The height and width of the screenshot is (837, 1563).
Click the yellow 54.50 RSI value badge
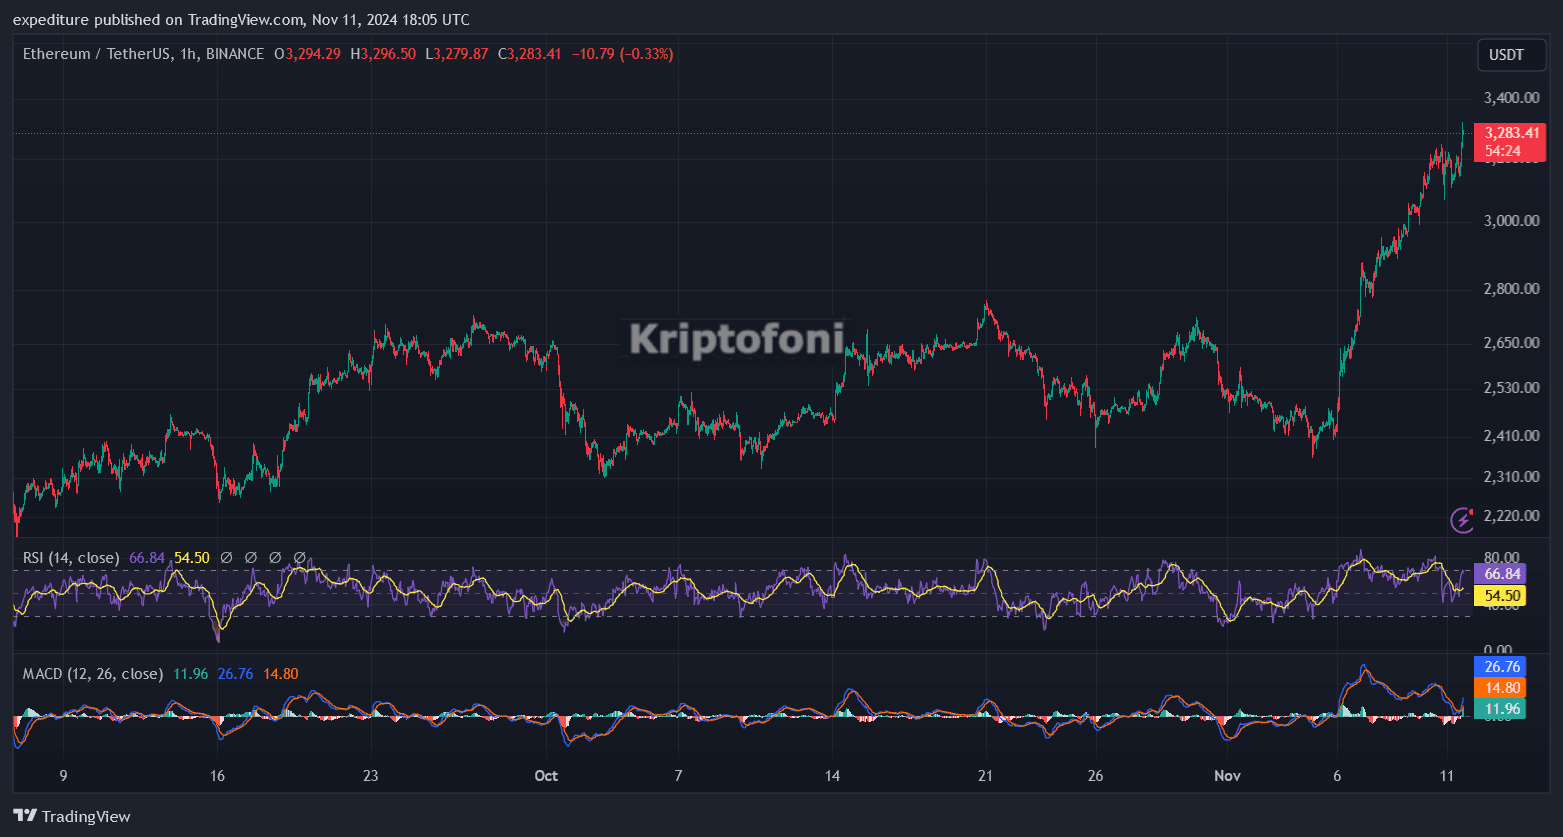point(1510,595)
